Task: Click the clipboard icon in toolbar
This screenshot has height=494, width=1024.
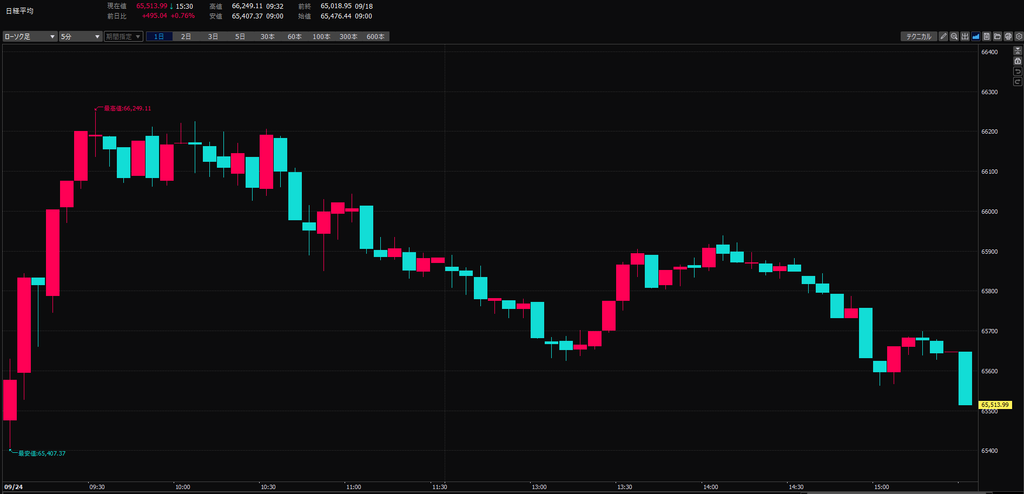Action: pos(987,37)
